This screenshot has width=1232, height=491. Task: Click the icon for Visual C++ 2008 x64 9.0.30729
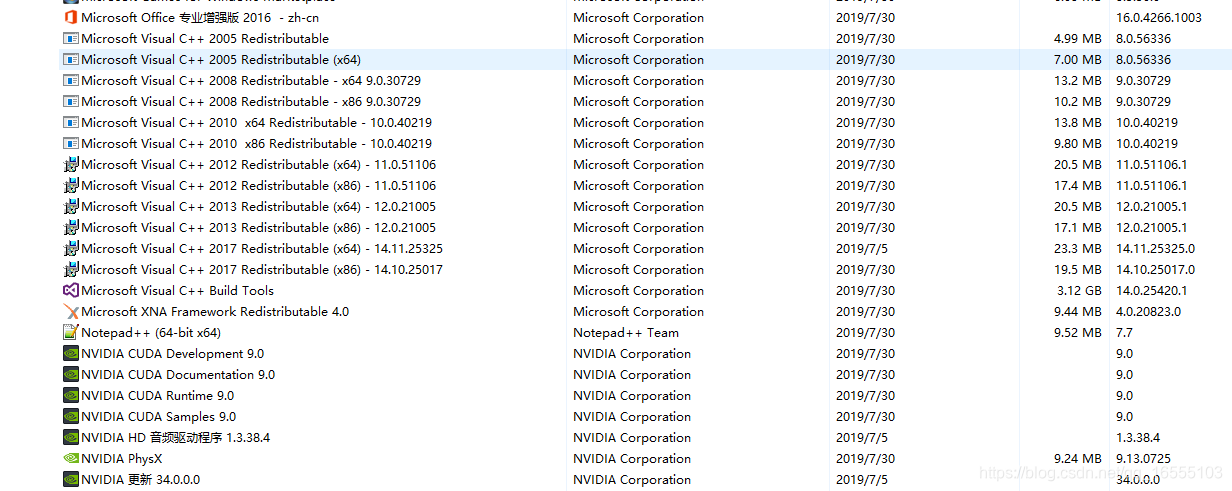71,81
